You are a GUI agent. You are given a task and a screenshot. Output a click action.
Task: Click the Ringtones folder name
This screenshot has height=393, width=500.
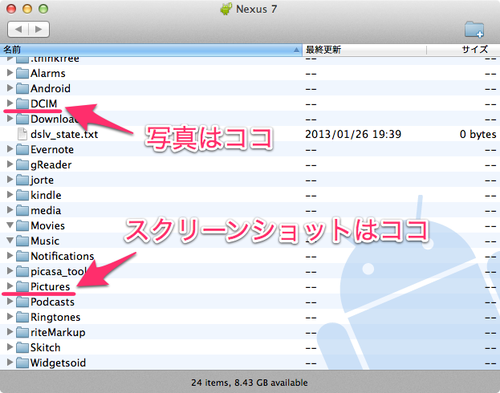pos(55,317)
